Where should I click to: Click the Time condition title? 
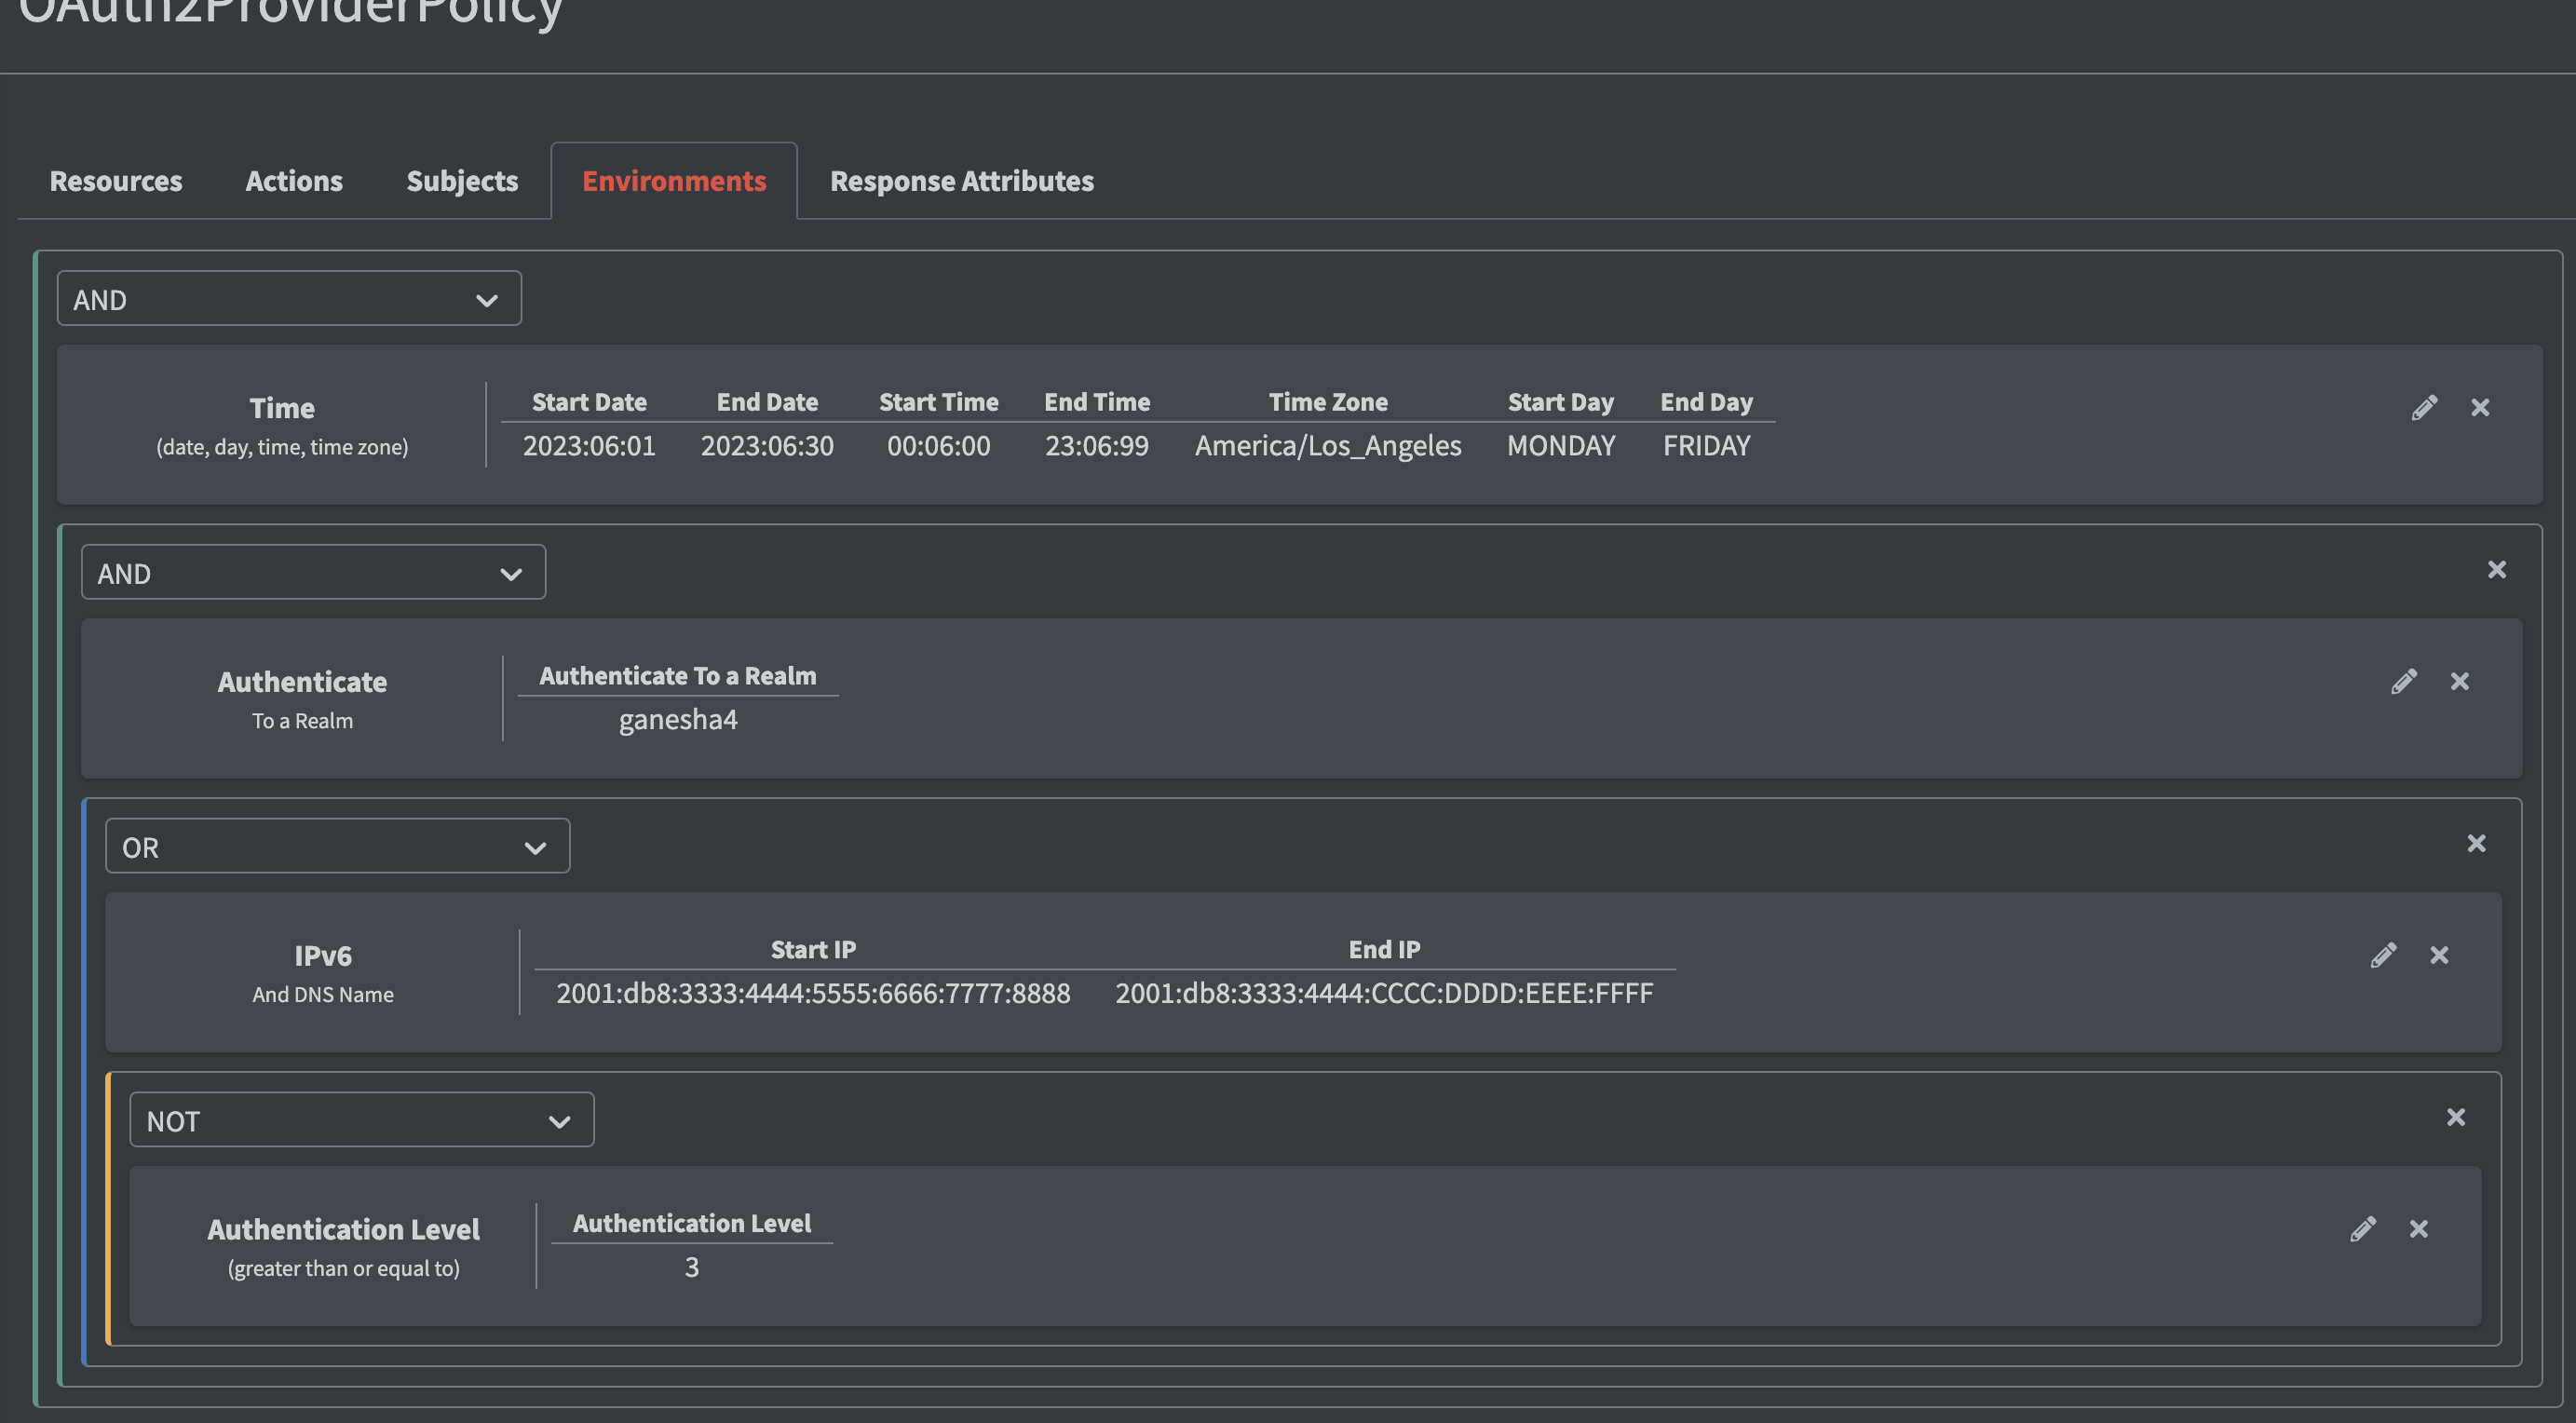282,408
